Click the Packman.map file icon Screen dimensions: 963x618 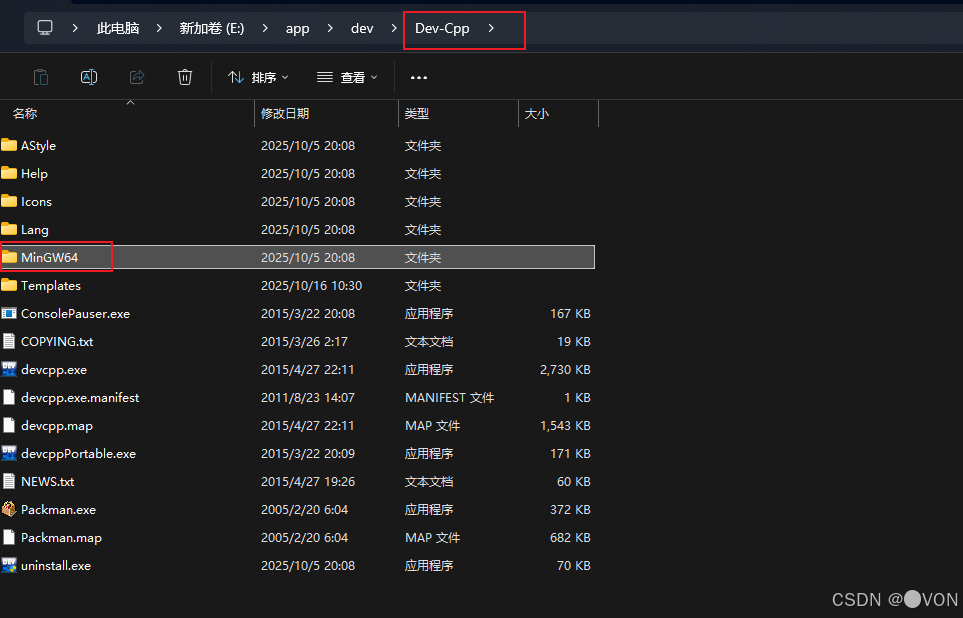click(x=9, y=537)
